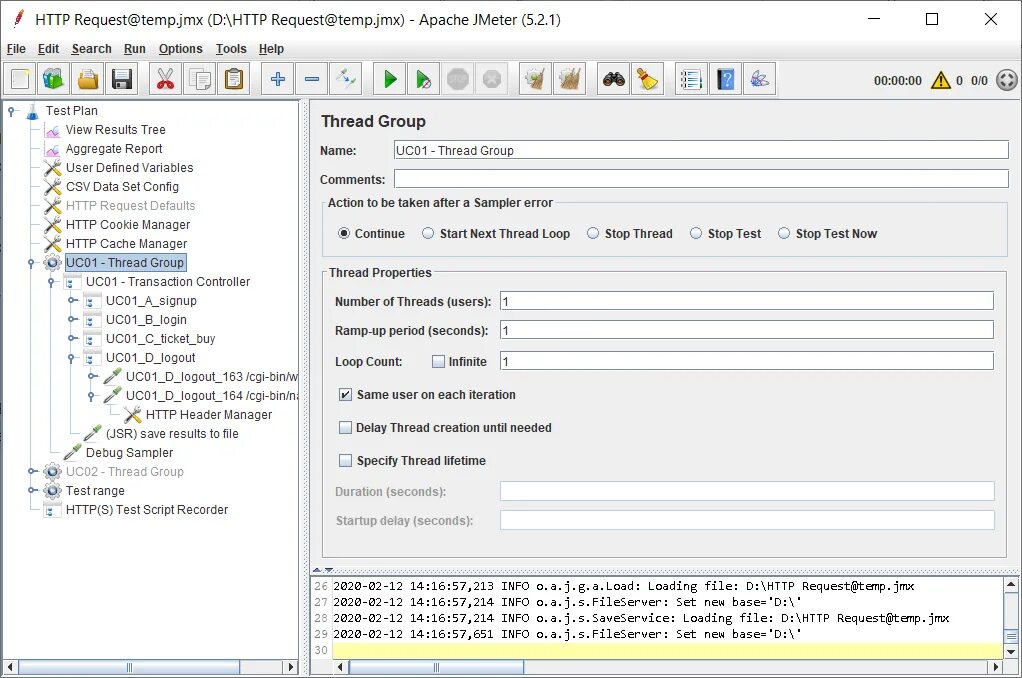The width and height of the screenshot is (1022, 678).
Task: Select the Stop Test radio button
Action: [695, 233]
